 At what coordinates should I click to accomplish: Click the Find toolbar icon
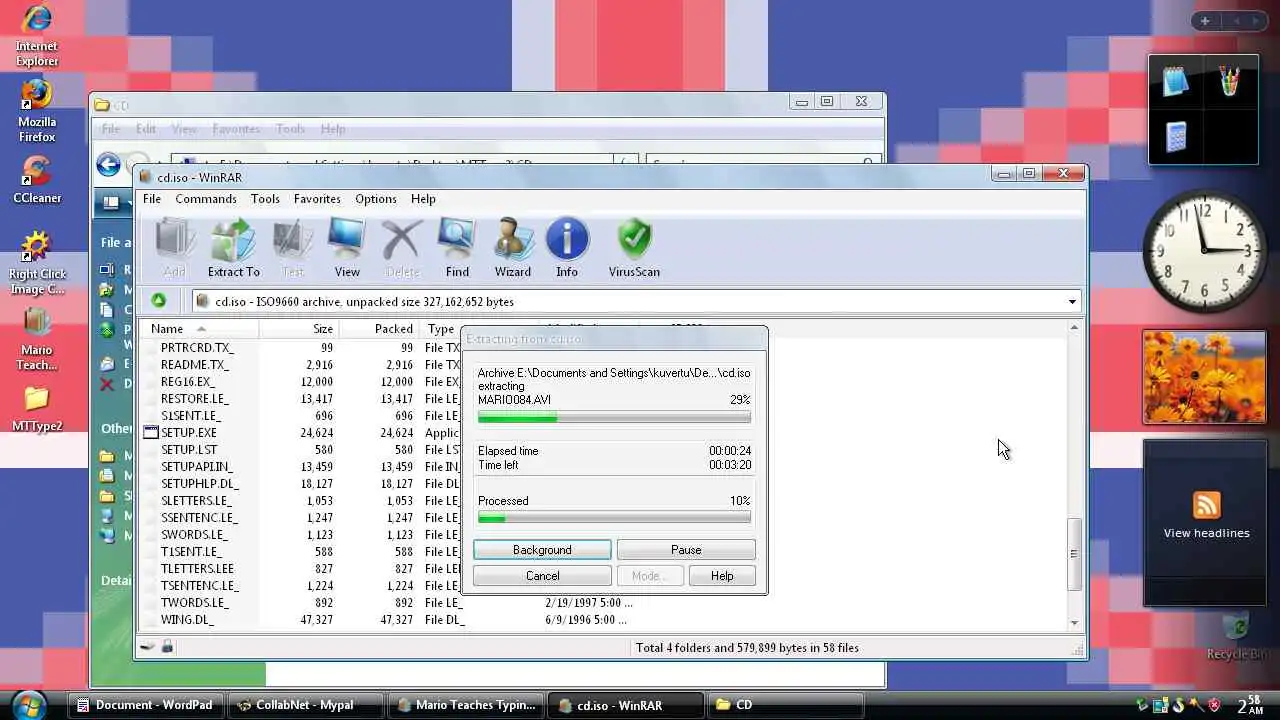coord(457,248)
